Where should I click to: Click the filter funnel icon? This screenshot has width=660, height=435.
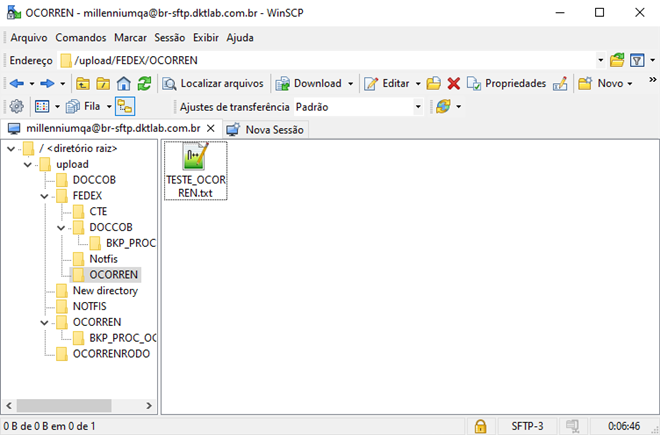(637, 60)
